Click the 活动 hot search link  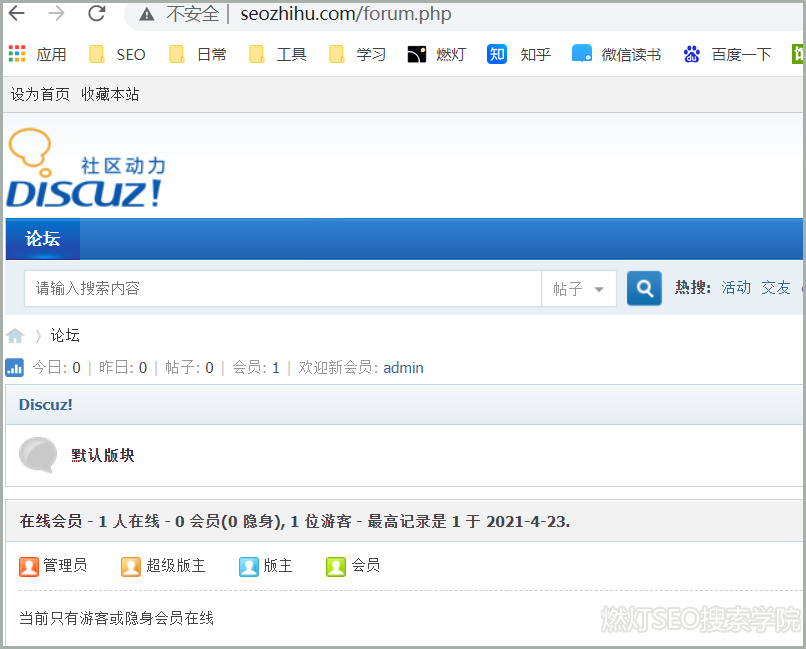point(736,287)
